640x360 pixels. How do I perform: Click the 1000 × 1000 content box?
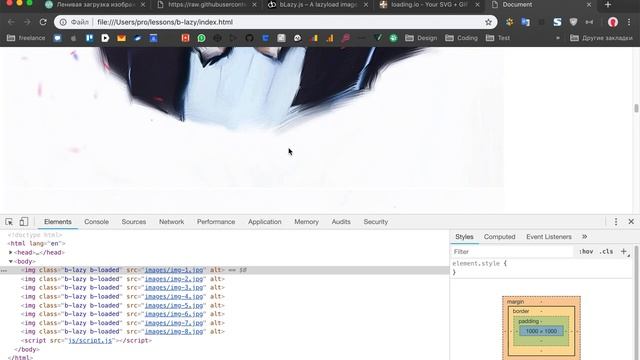click(x=541, y=331)
